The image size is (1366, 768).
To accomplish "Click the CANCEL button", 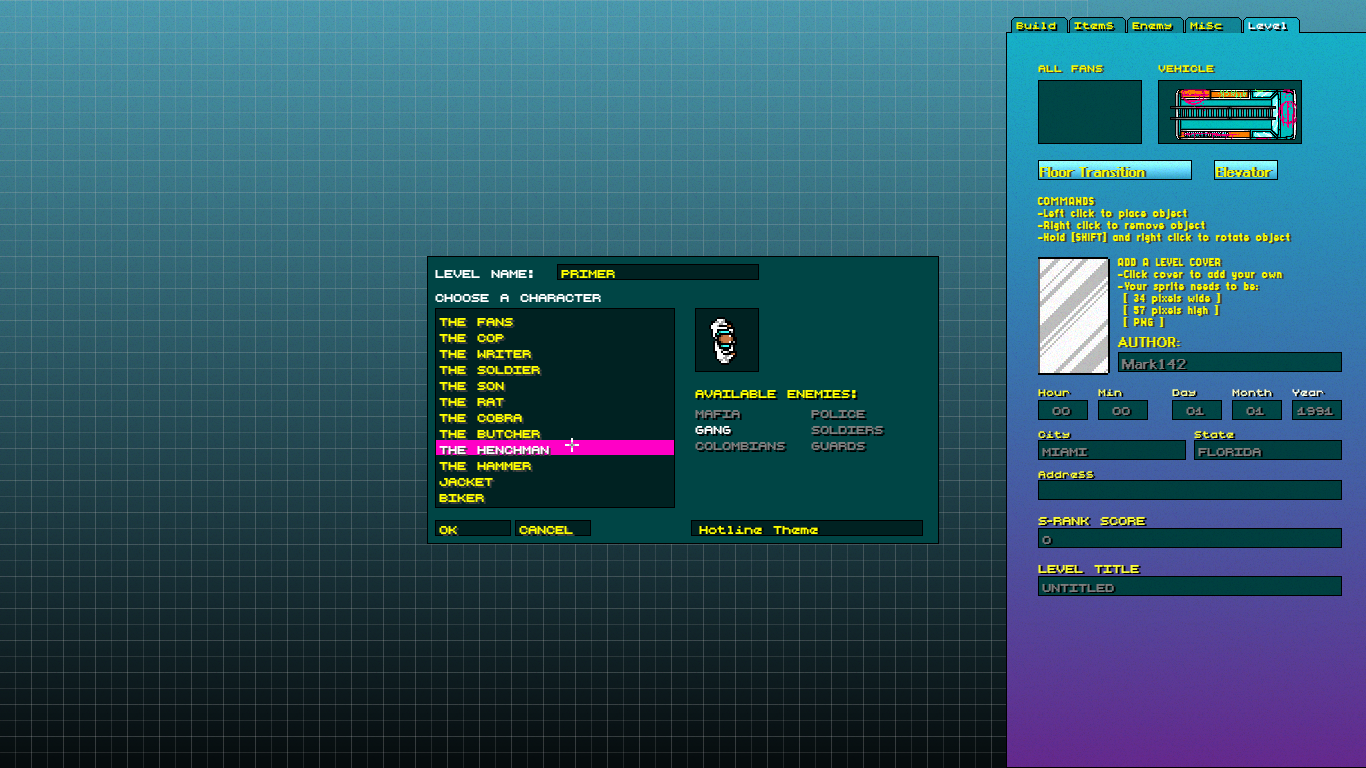I will coord(553,529).
